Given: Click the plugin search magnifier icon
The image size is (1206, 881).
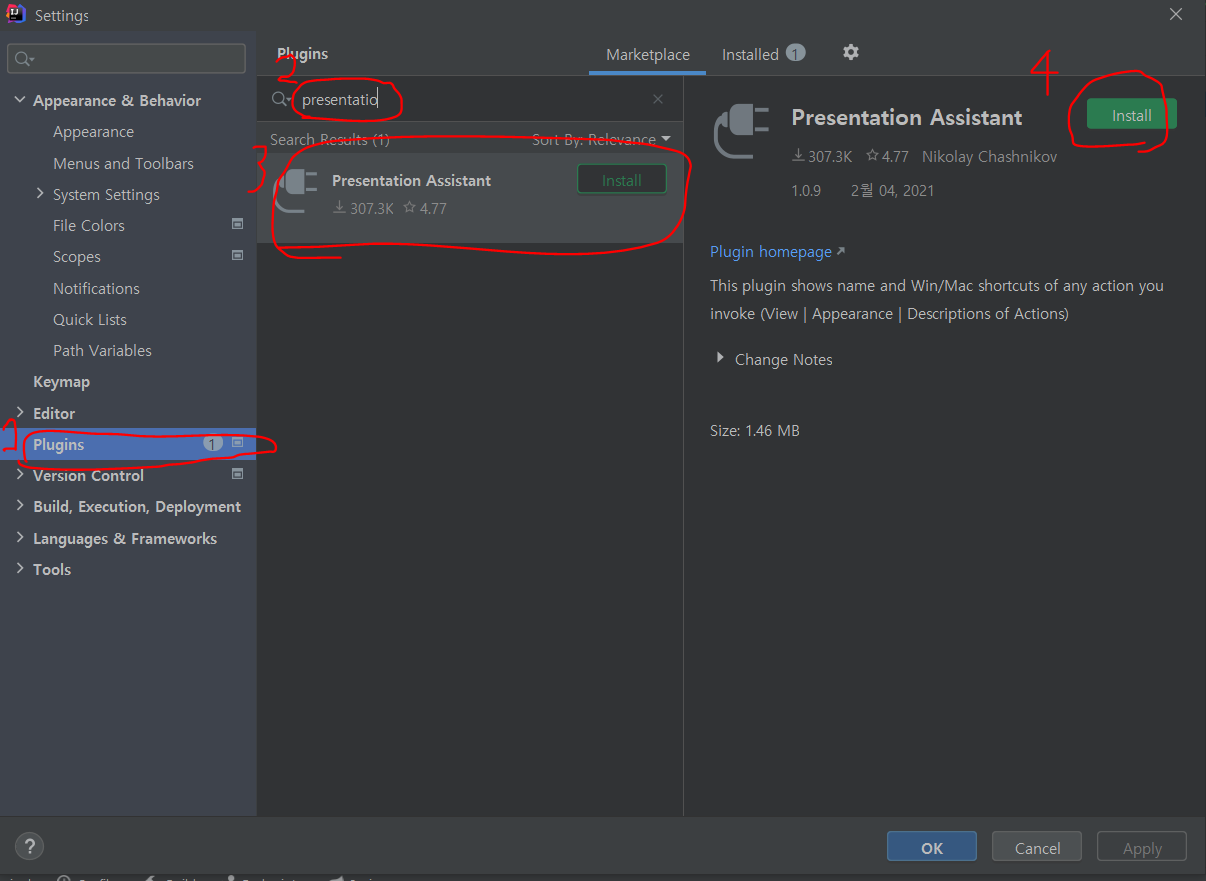Looking at the screenshot, I should (x=281, y=99).
